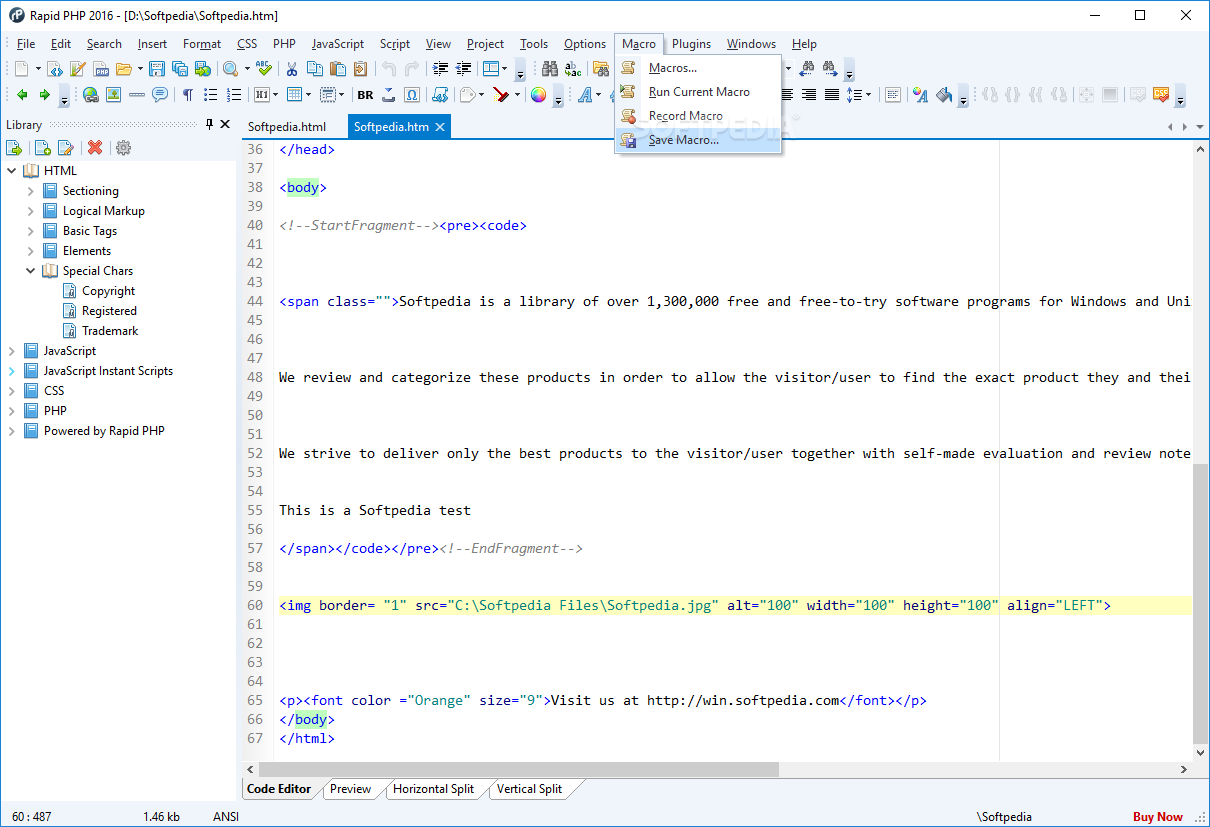Open the New document dropdown arrow
This screenshot has height=827, width=1210.
(38, 69)
